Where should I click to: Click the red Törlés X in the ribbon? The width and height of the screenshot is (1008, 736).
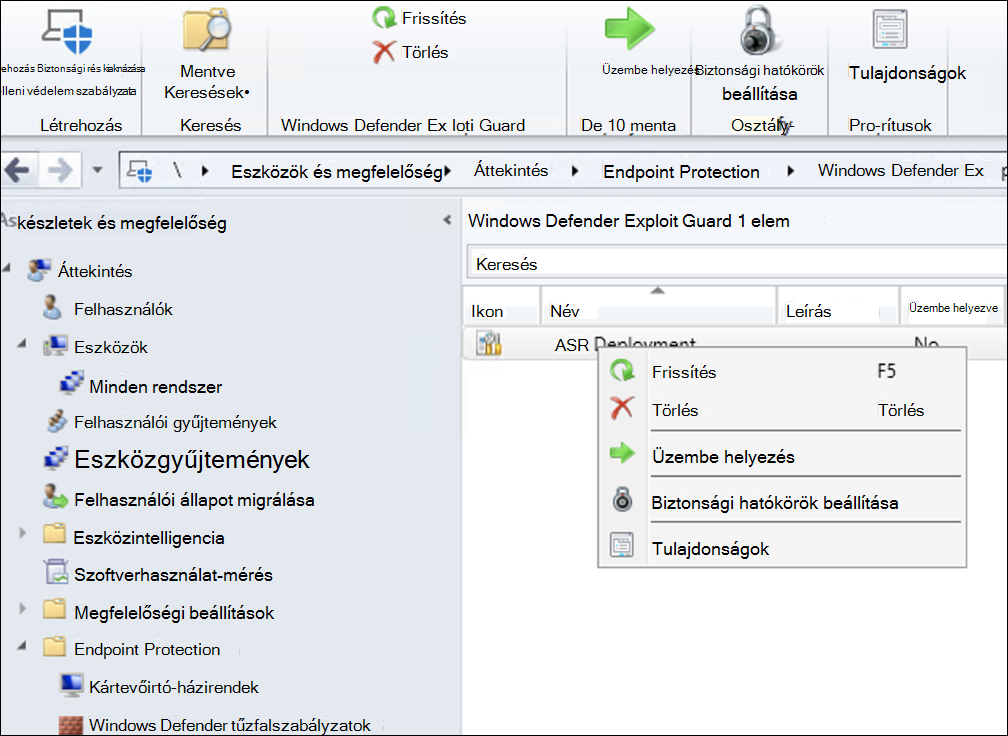pyautogui.click(x=384, y=51)
